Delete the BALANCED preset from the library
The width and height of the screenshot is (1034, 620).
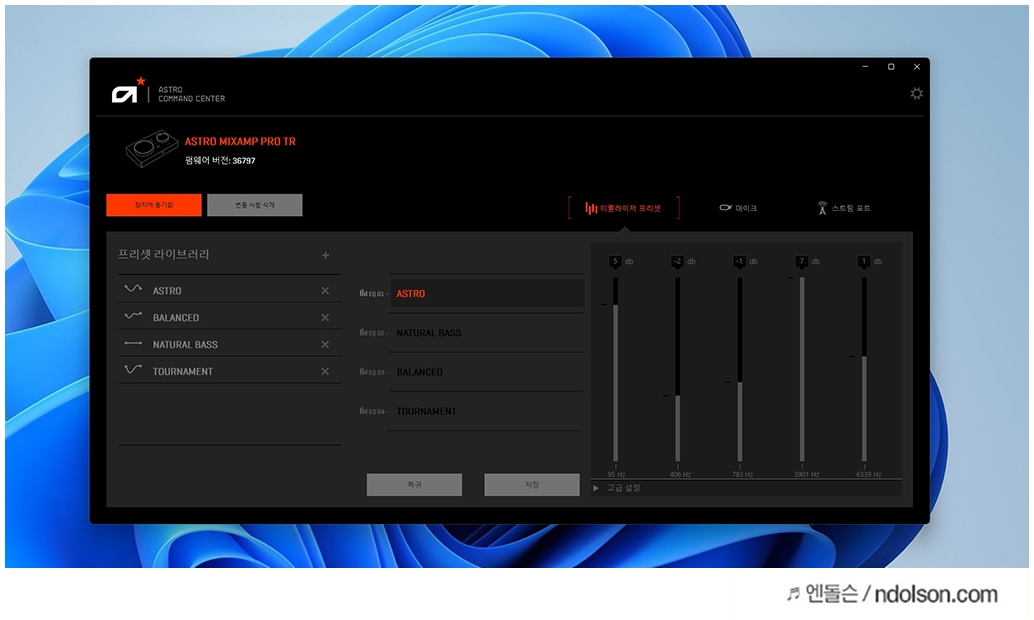tap(325, 318)
